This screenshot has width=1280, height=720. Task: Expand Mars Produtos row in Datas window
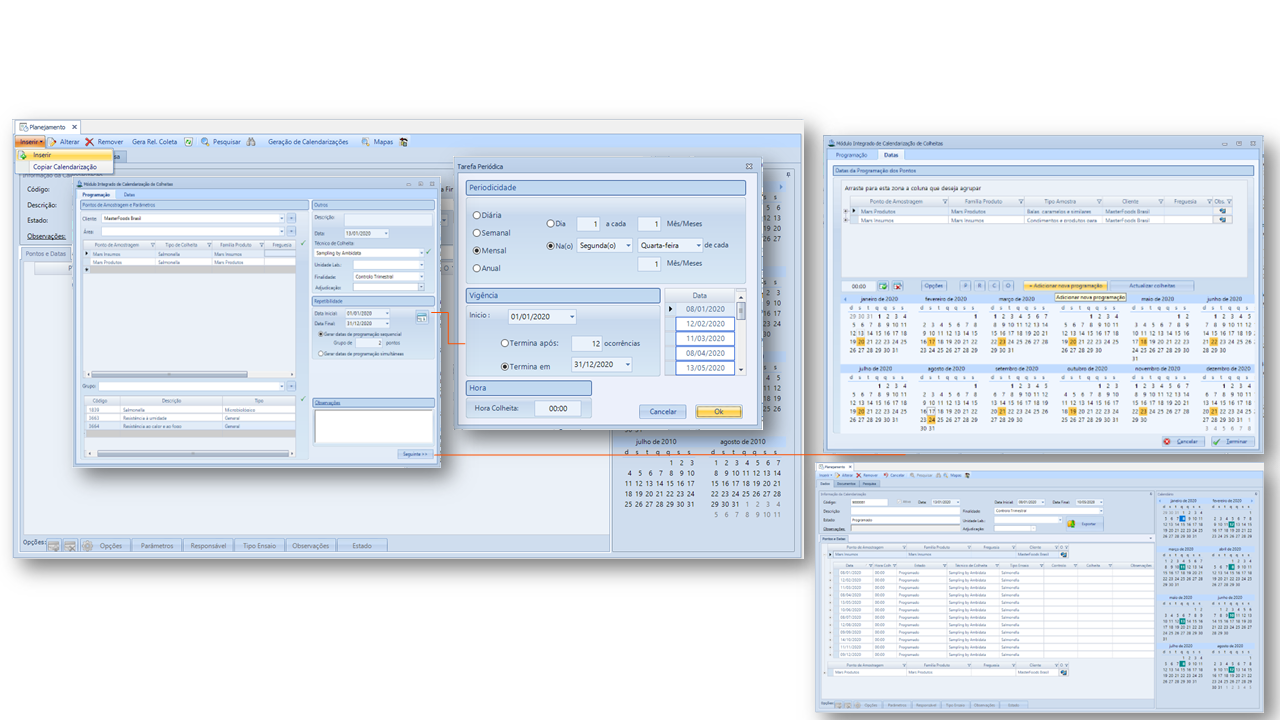tap(845, 211)
